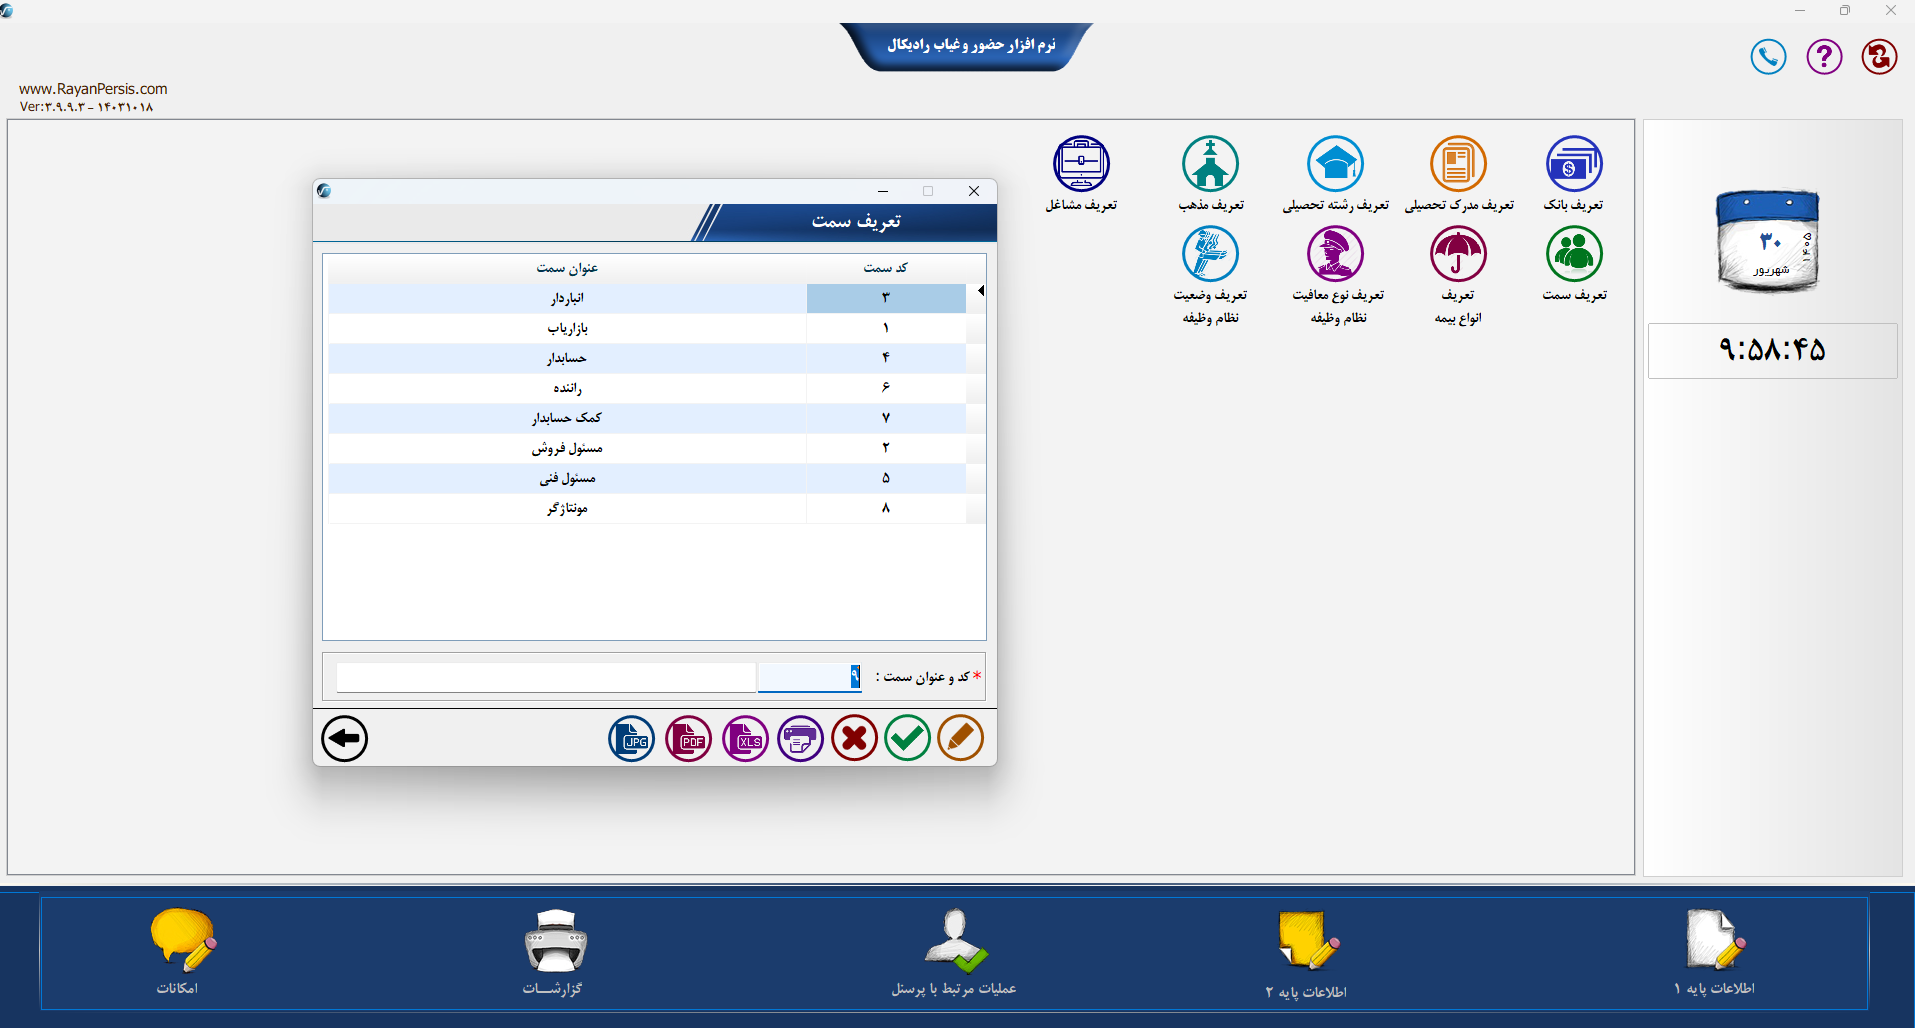This screenshot has width=1915, height=1028.
Task: Open the تعریف رشته تحصیلی icon
Action: click(1335, 164)
